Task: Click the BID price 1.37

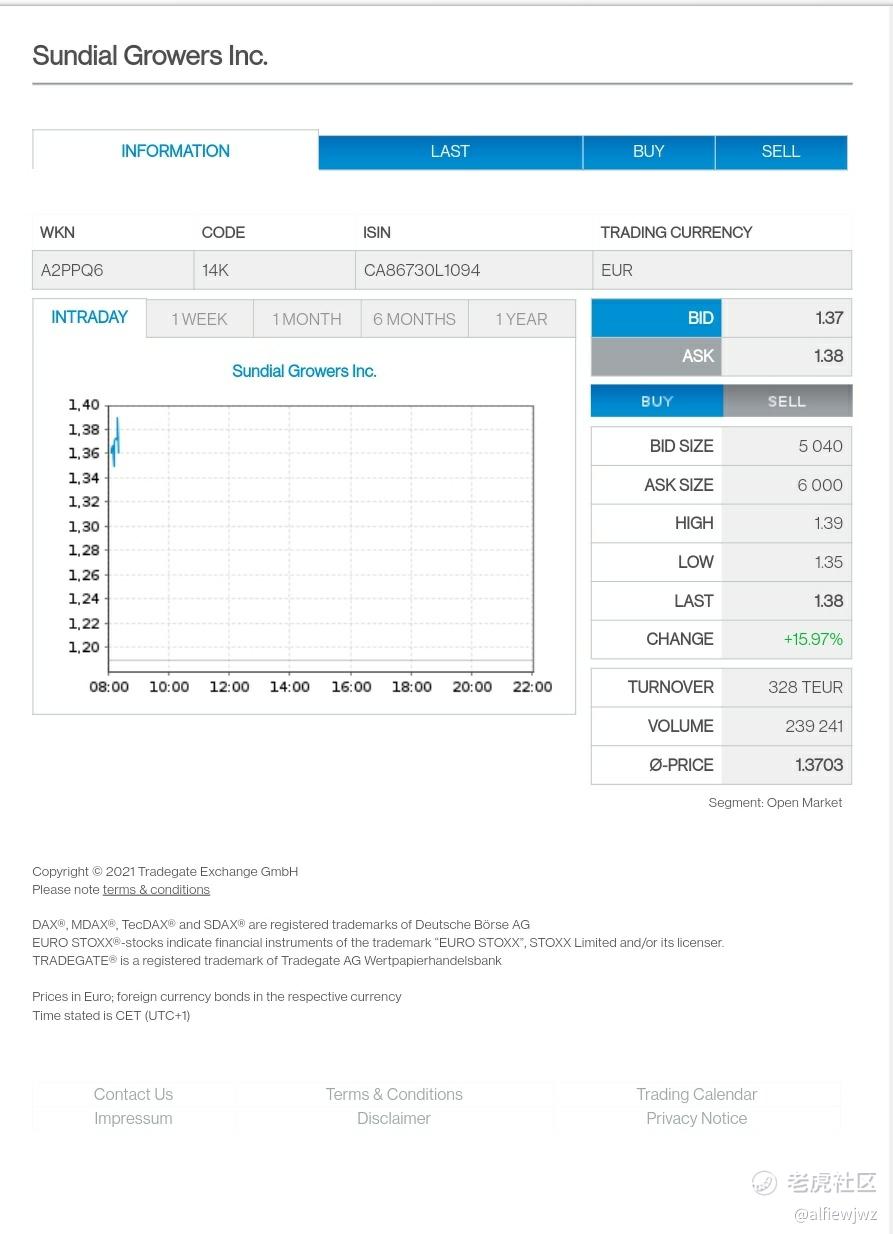Action: pos(829,318)
